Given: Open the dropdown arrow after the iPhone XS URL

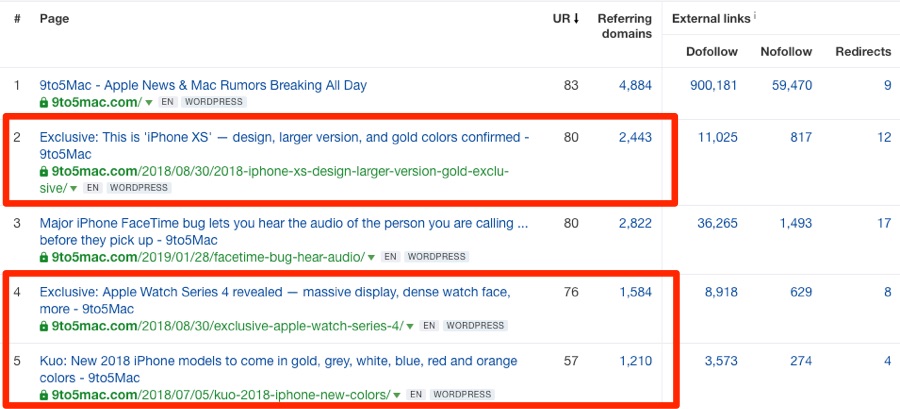Looking at the screenshot, I should [x=73, y=188].
